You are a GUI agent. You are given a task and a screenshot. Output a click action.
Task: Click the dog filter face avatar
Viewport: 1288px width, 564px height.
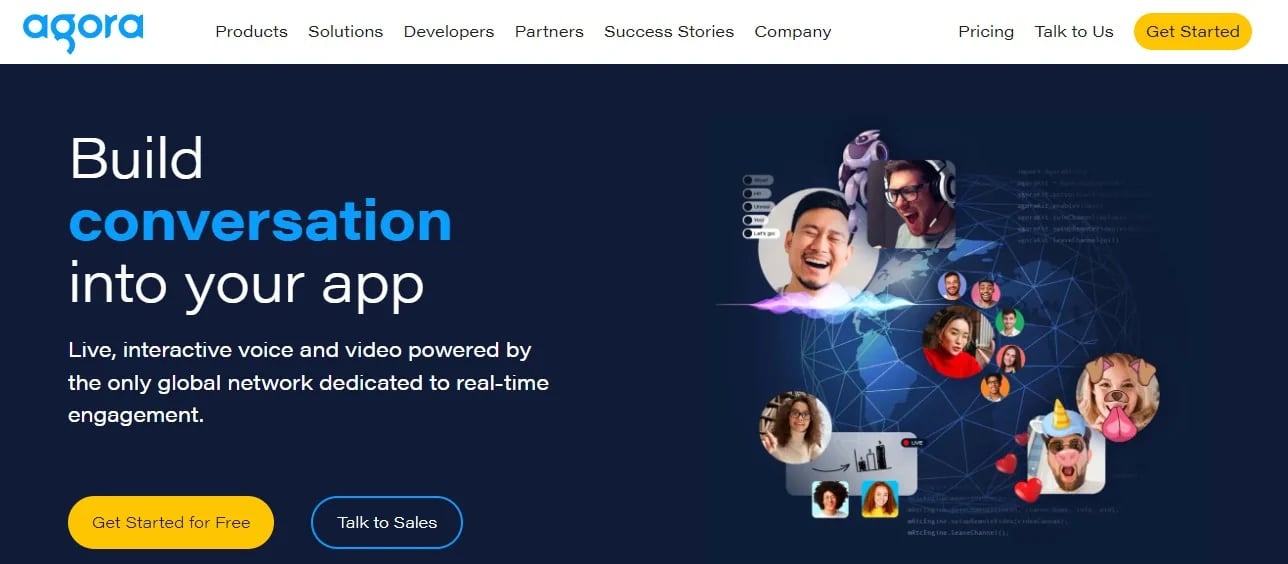tap(1116, 397)
